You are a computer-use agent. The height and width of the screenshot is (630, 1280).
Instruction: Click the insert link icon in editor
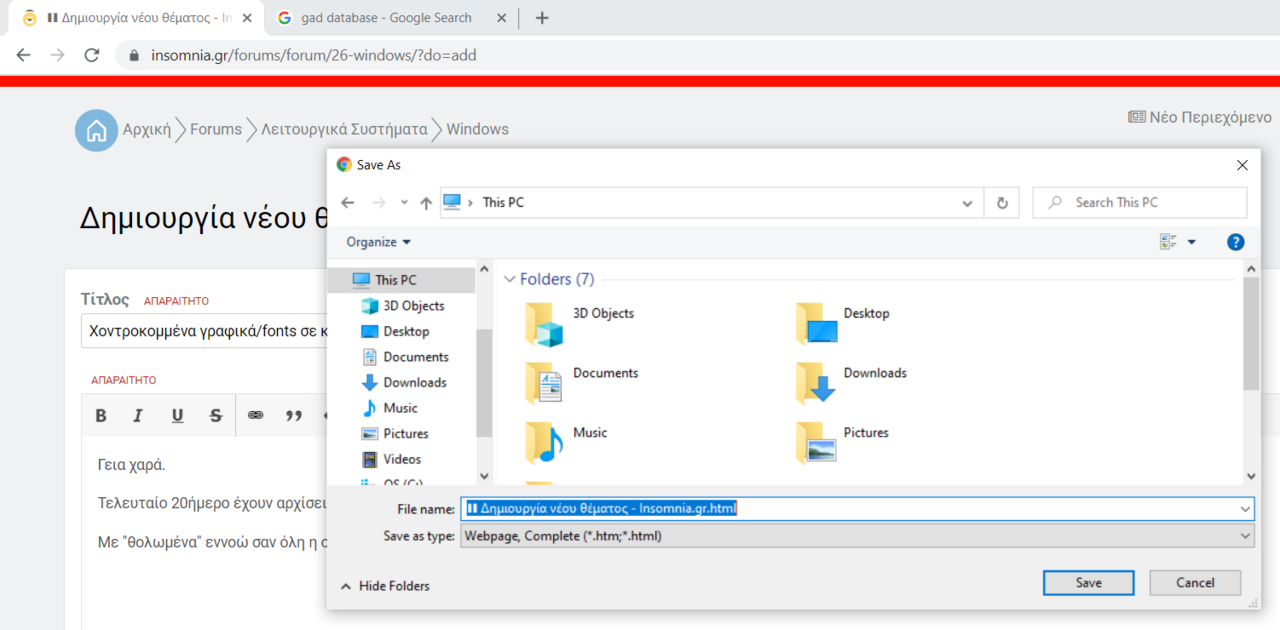click(255, 416)
